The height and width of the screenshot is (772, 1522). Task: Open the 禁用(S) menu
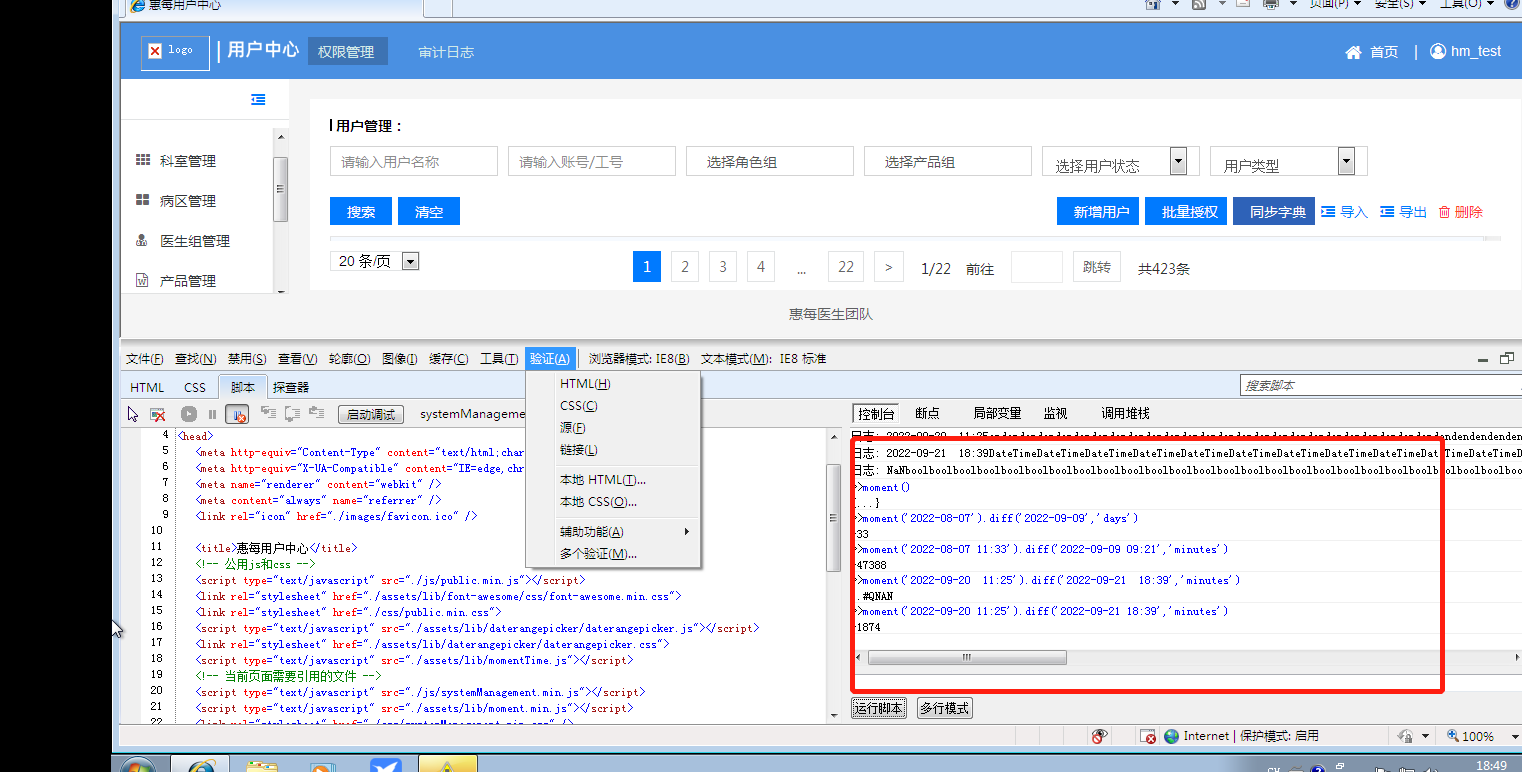246,359
